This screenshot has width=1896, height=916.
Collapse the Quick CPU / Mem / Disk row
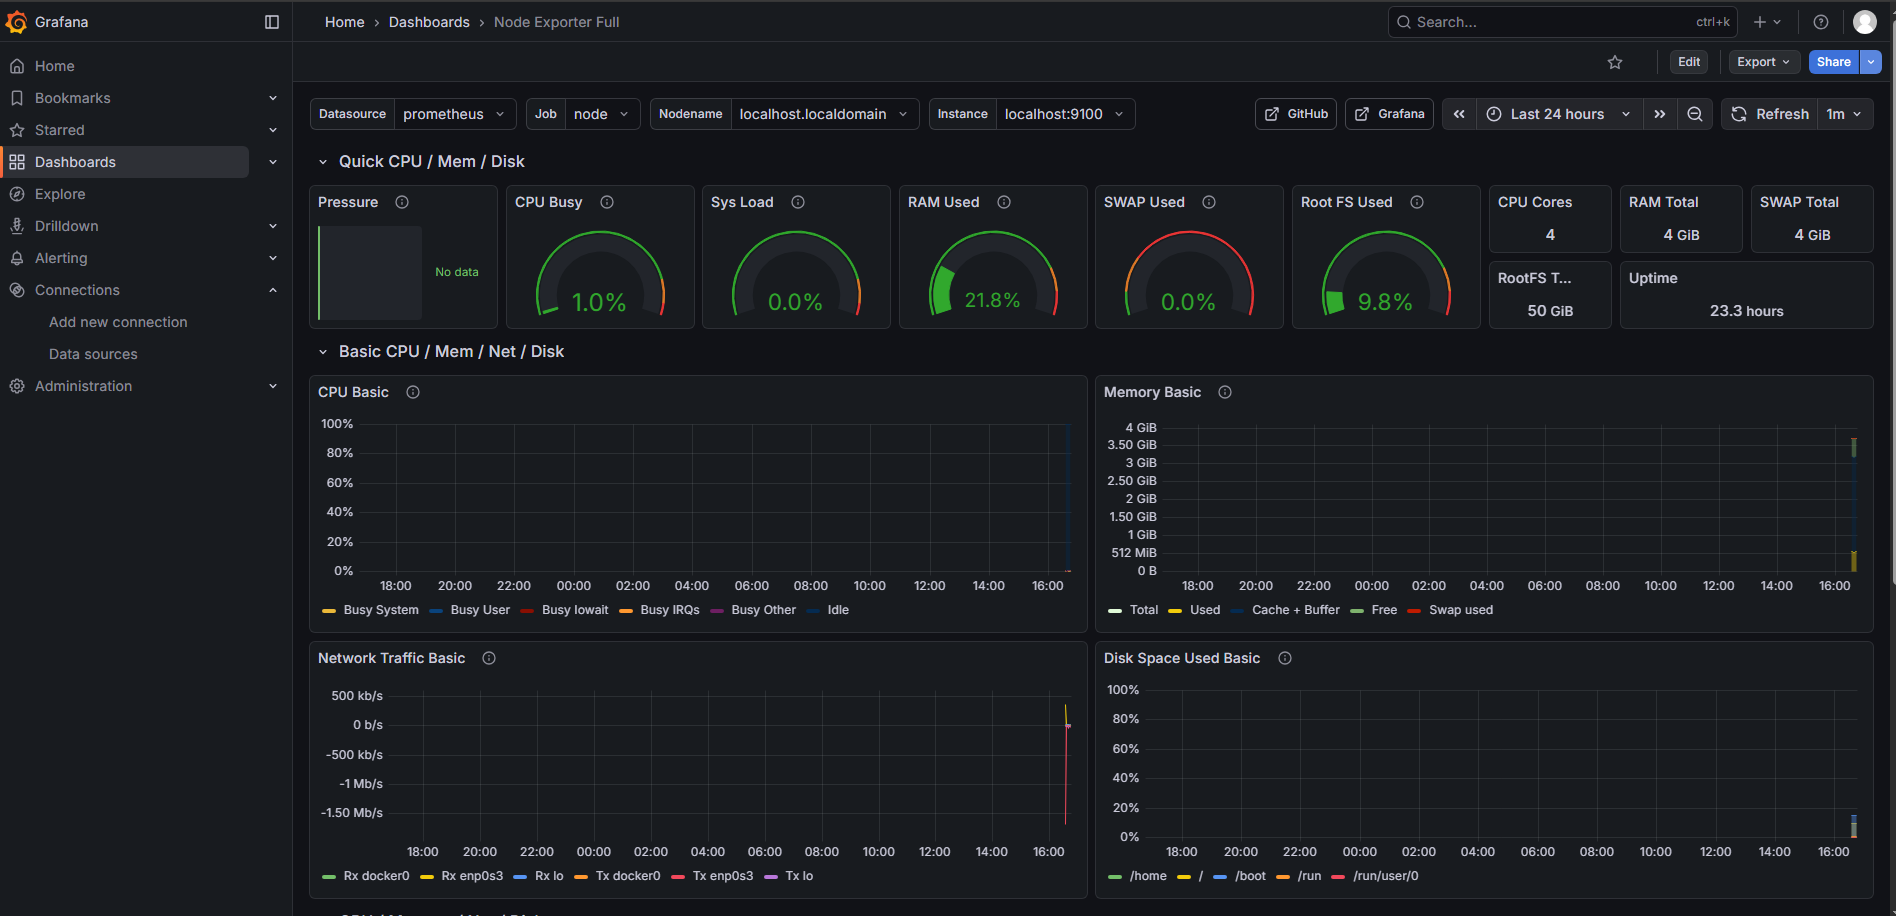323,162
